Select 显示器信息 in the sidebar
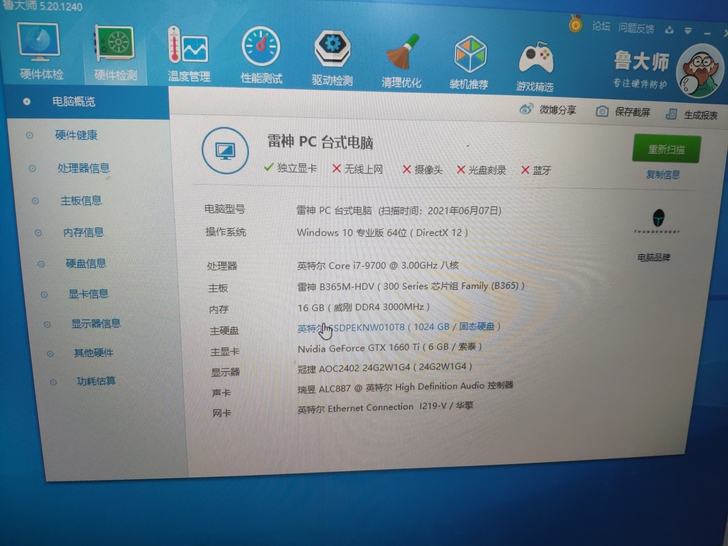Screen dimensions: 728x546 [96, 323]
